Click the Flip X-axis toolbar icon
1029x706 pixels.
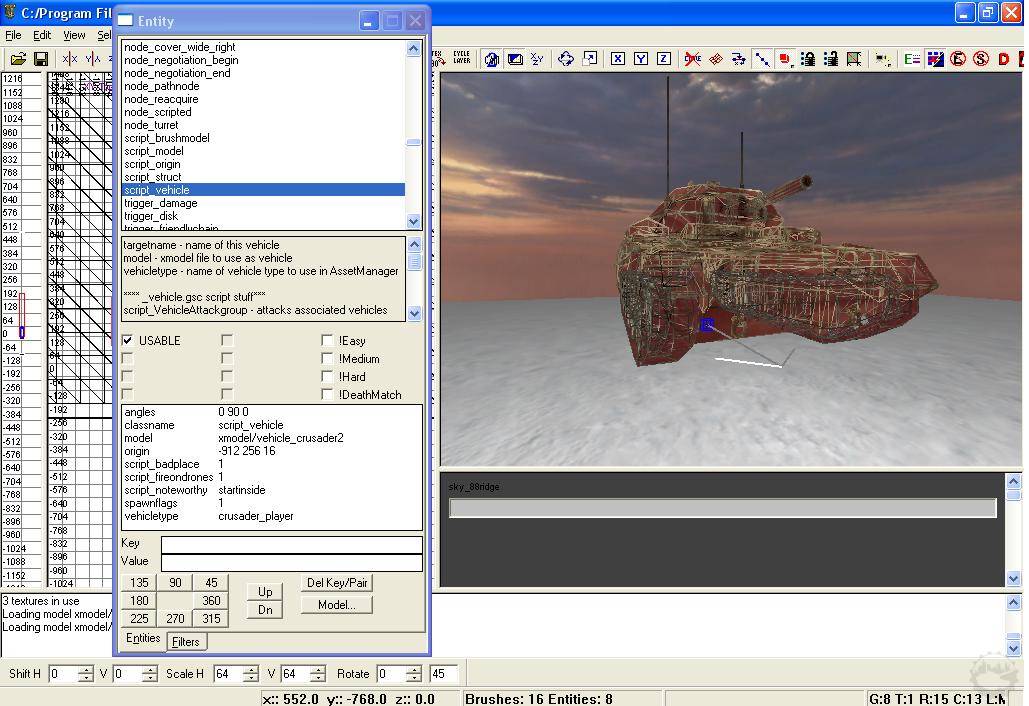pyautogui.click(x=70, y=60)
